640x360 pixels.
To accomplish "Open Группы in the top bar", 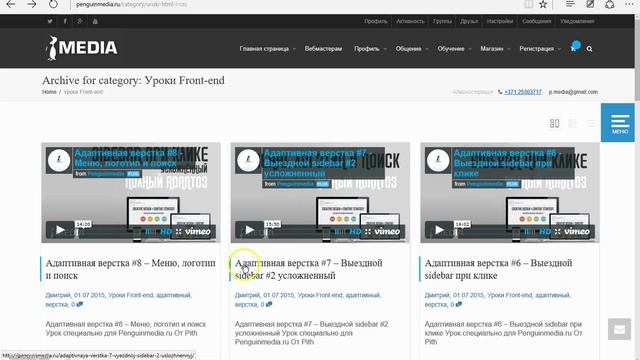I will (442, 21).
